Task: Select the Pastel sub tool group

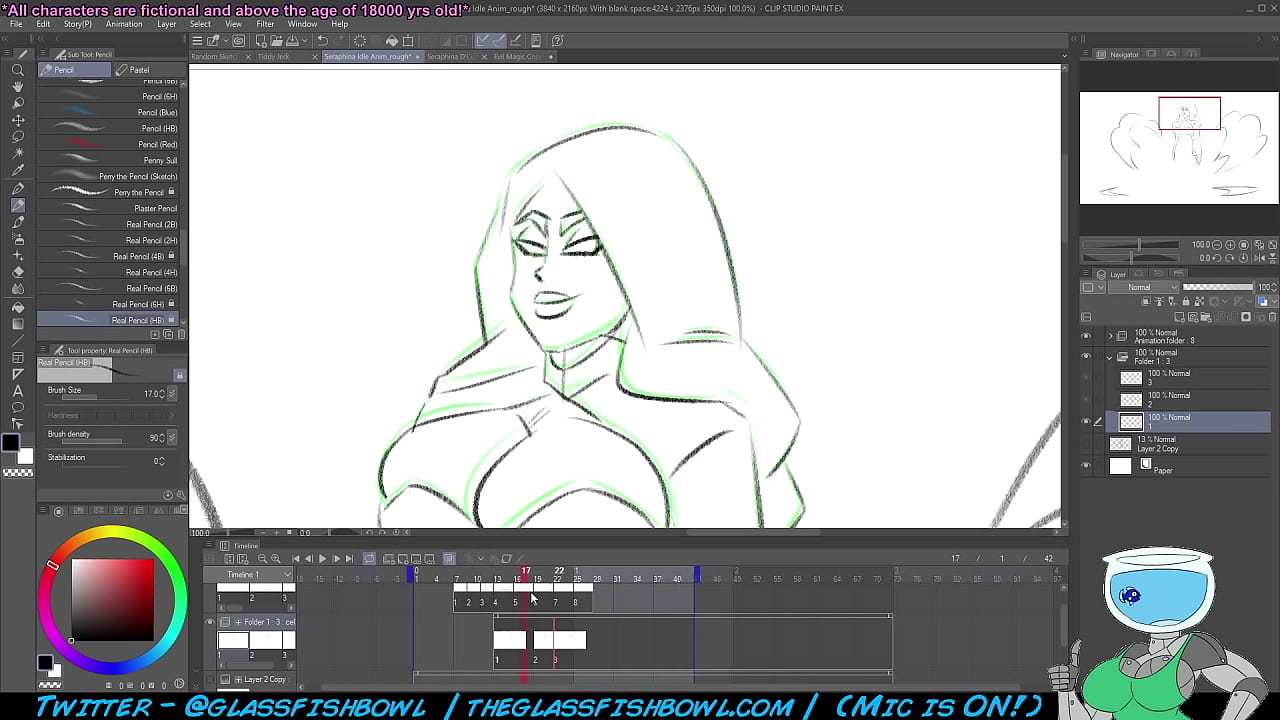Action: coord(138,70)
